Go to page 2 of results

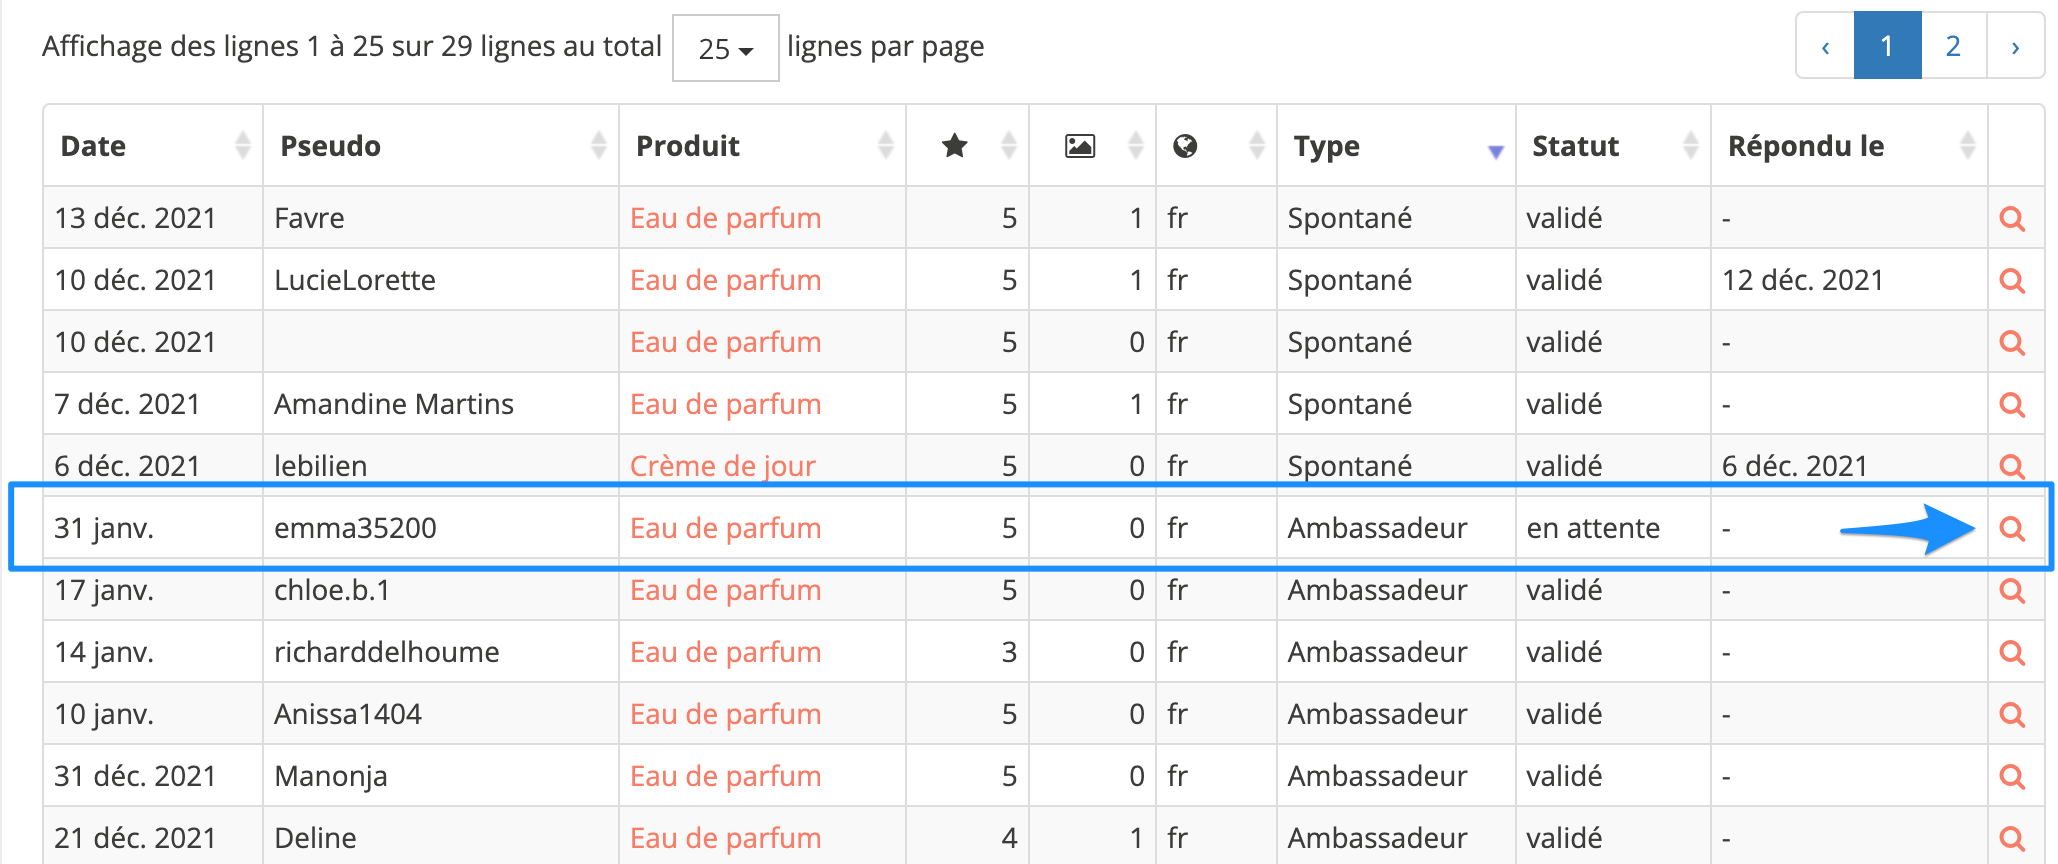(1953, 46)
